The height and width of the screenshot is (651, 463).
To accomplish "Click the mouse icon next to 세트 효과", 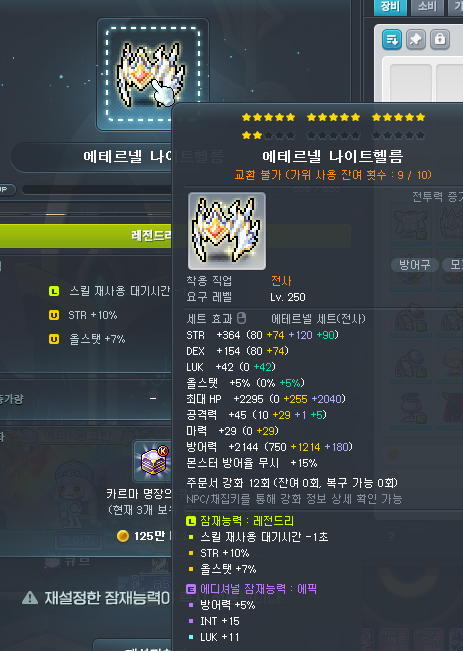I will [x=241, y=318].
